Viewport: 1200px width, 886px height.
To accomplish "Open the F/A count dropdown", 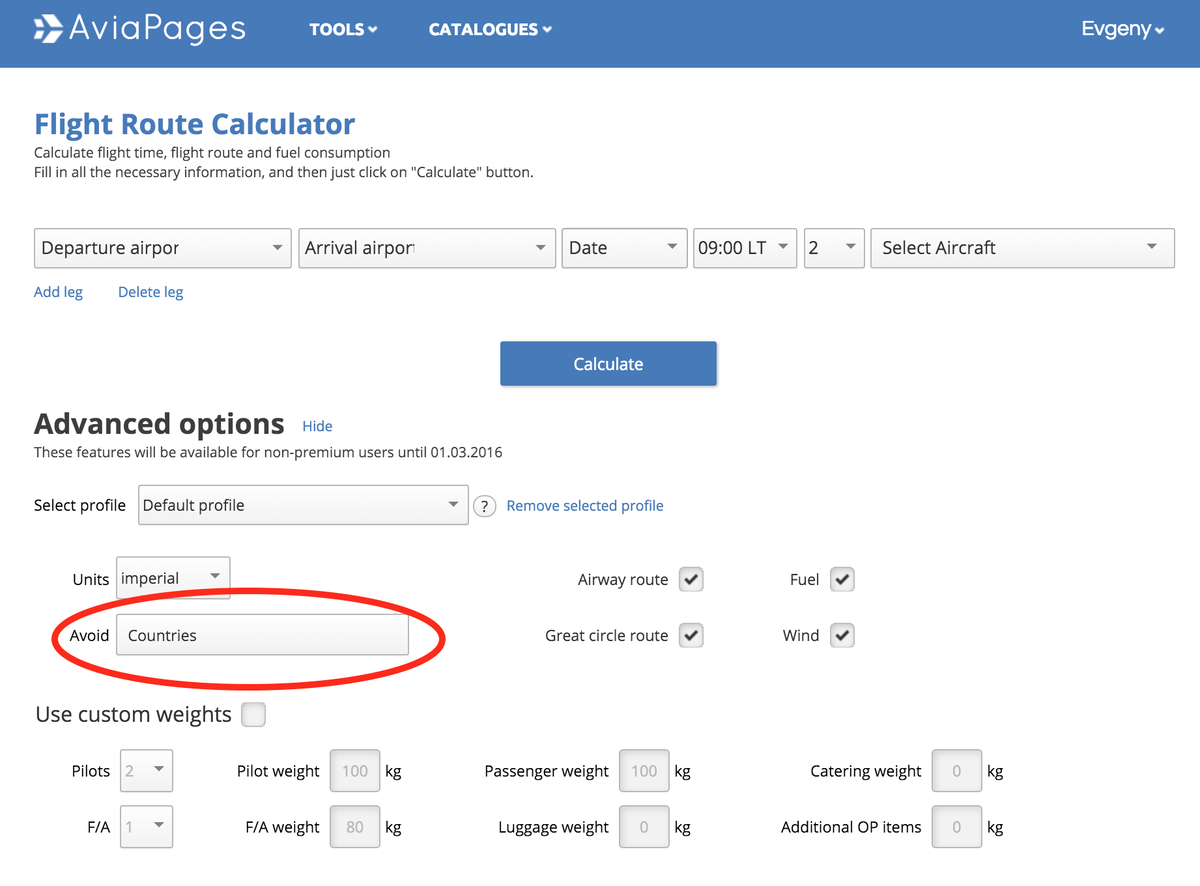I will point(146,827).
